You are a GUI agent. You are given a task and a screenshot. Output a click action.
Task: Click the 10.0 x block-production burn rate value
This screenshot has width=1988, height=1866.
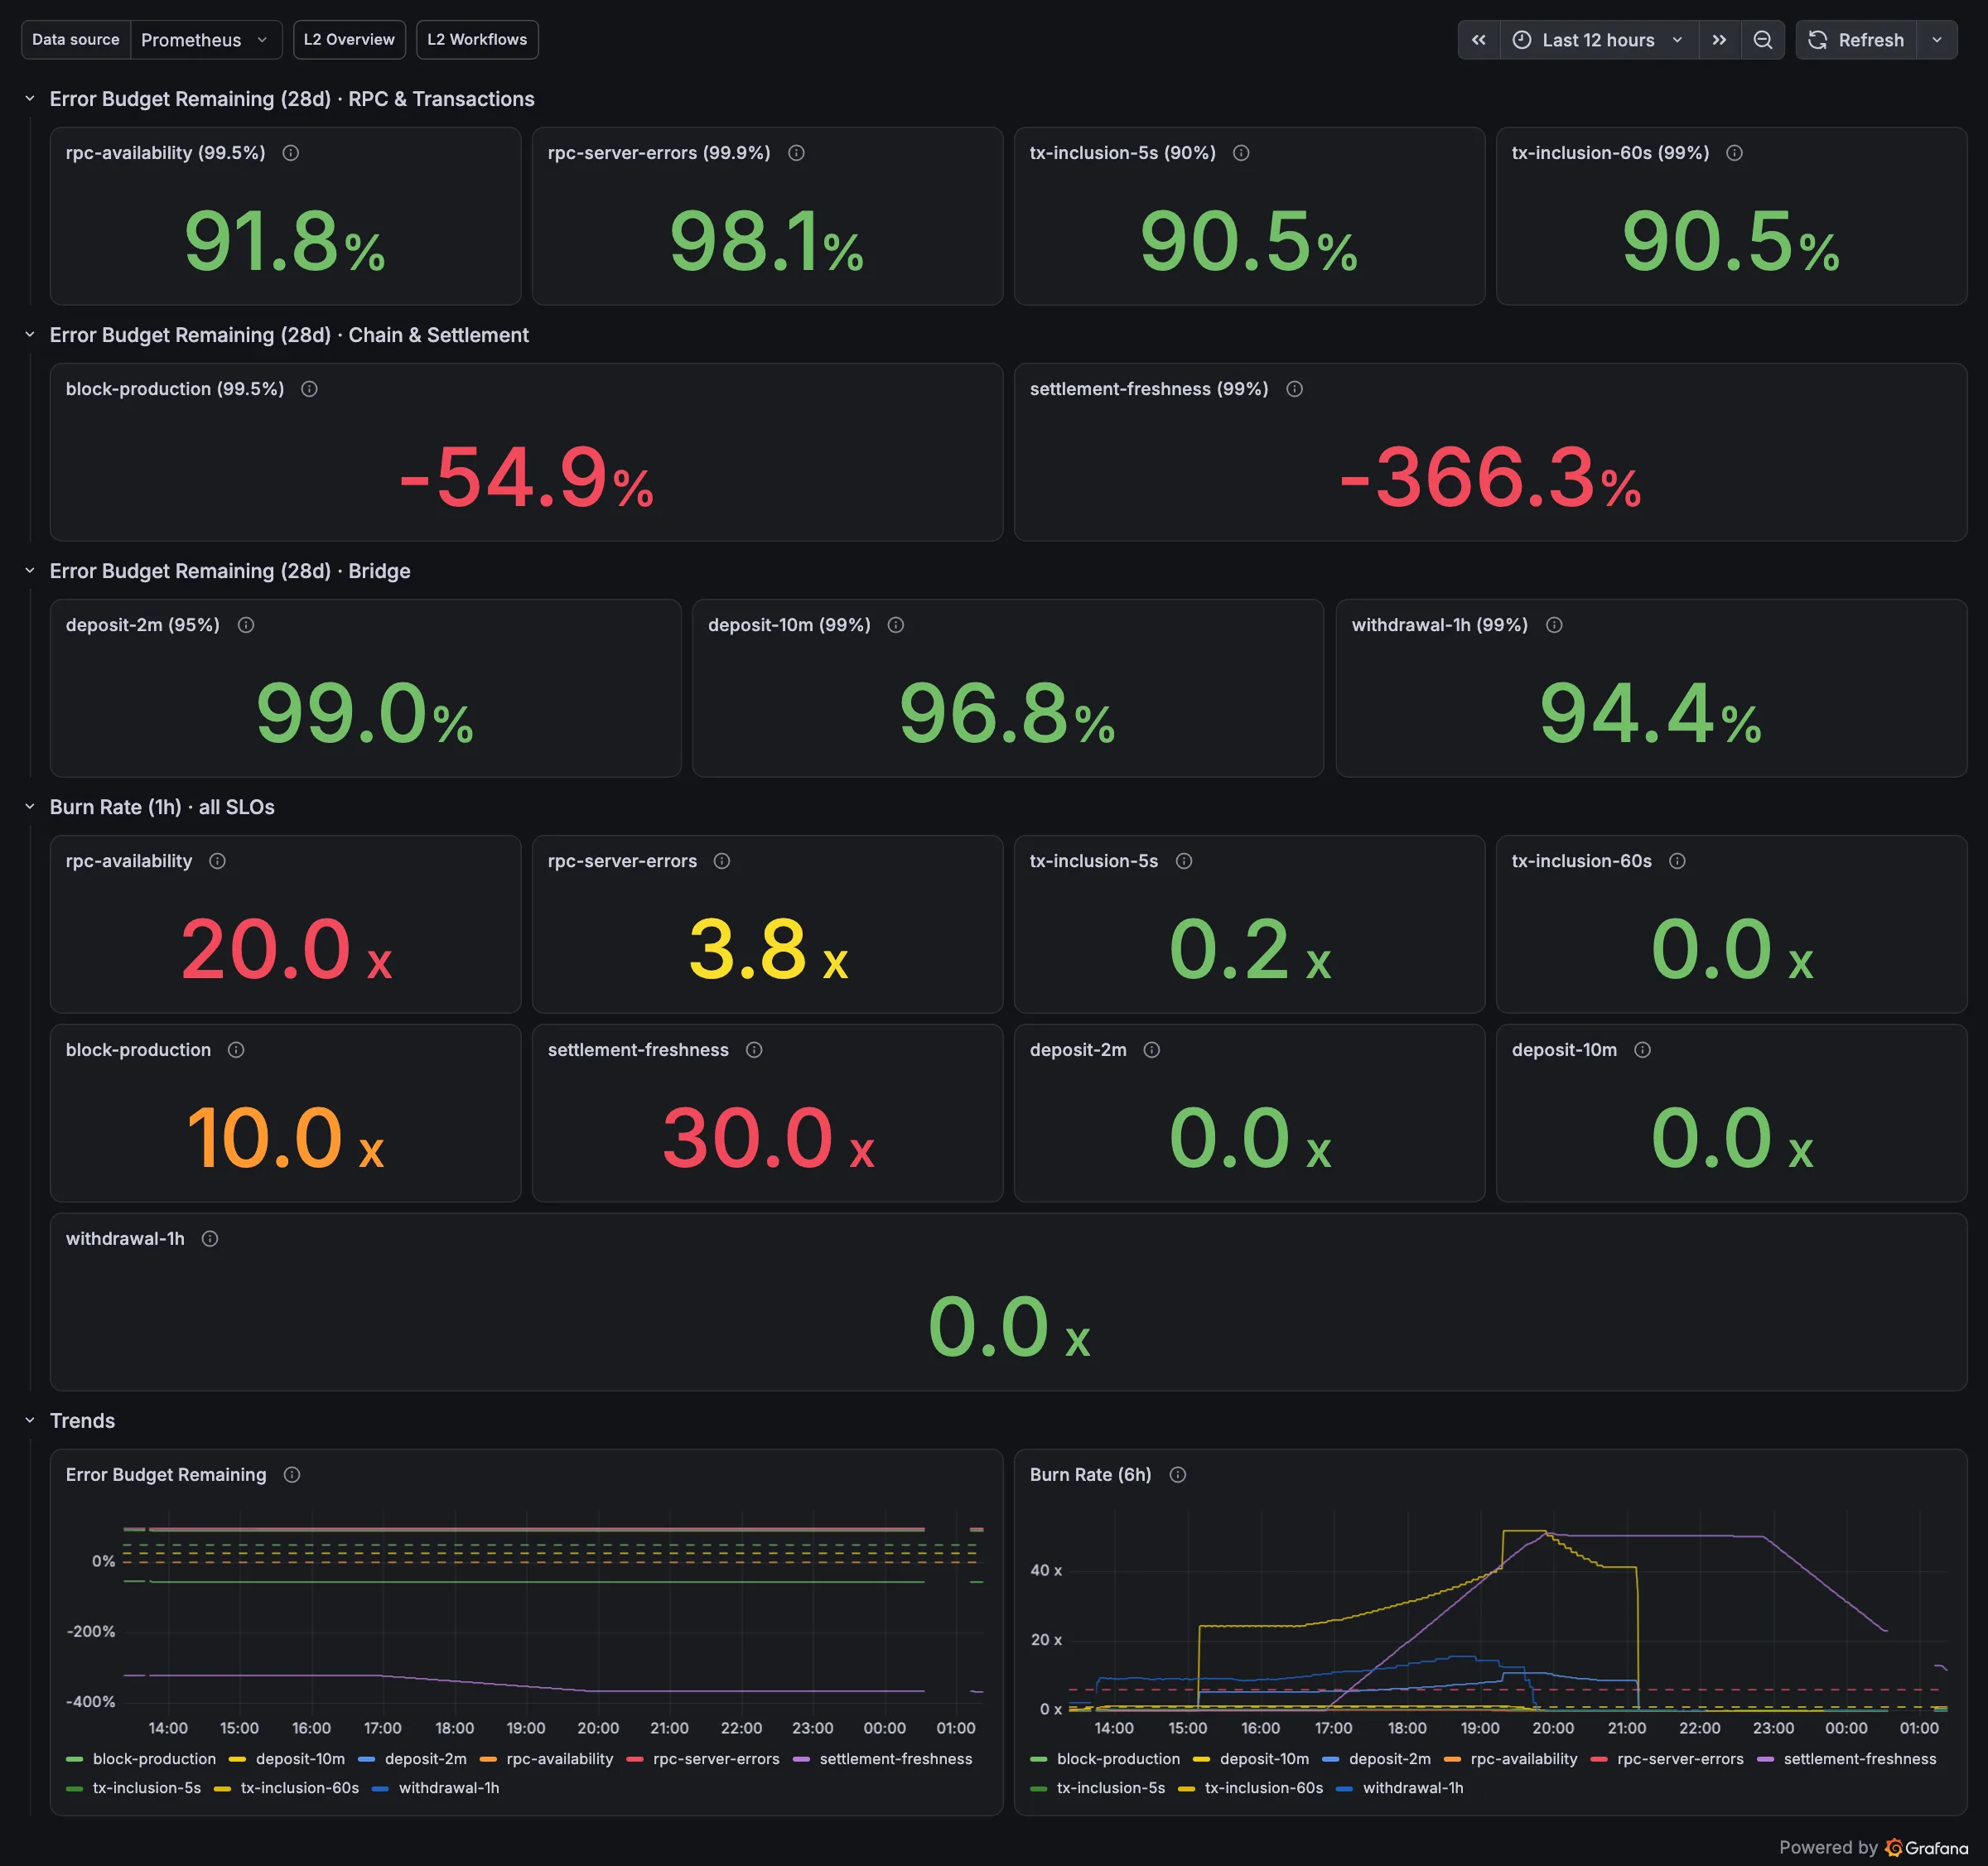pyautogui.click(x=286, y=1138)
